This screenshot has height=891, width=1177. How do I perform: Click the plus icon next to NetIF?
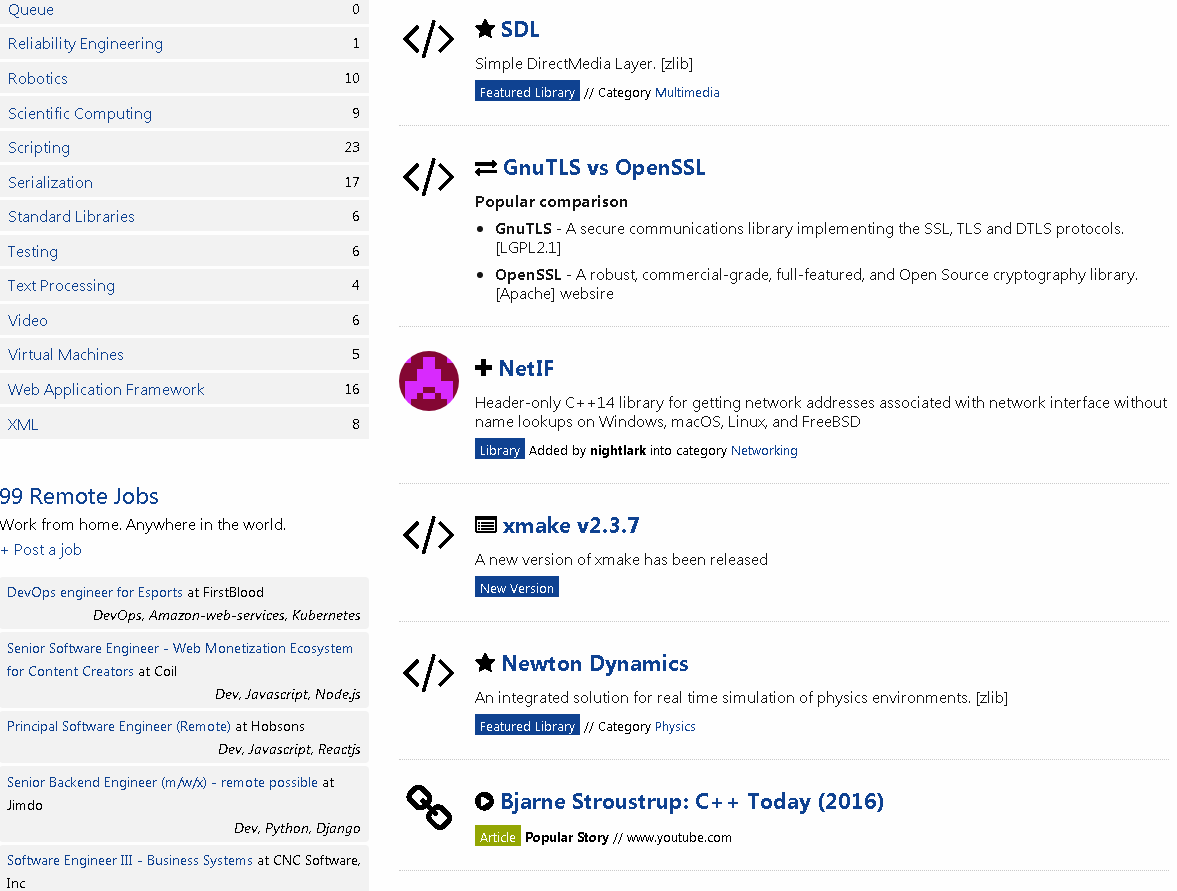click(x=487, y=367)
